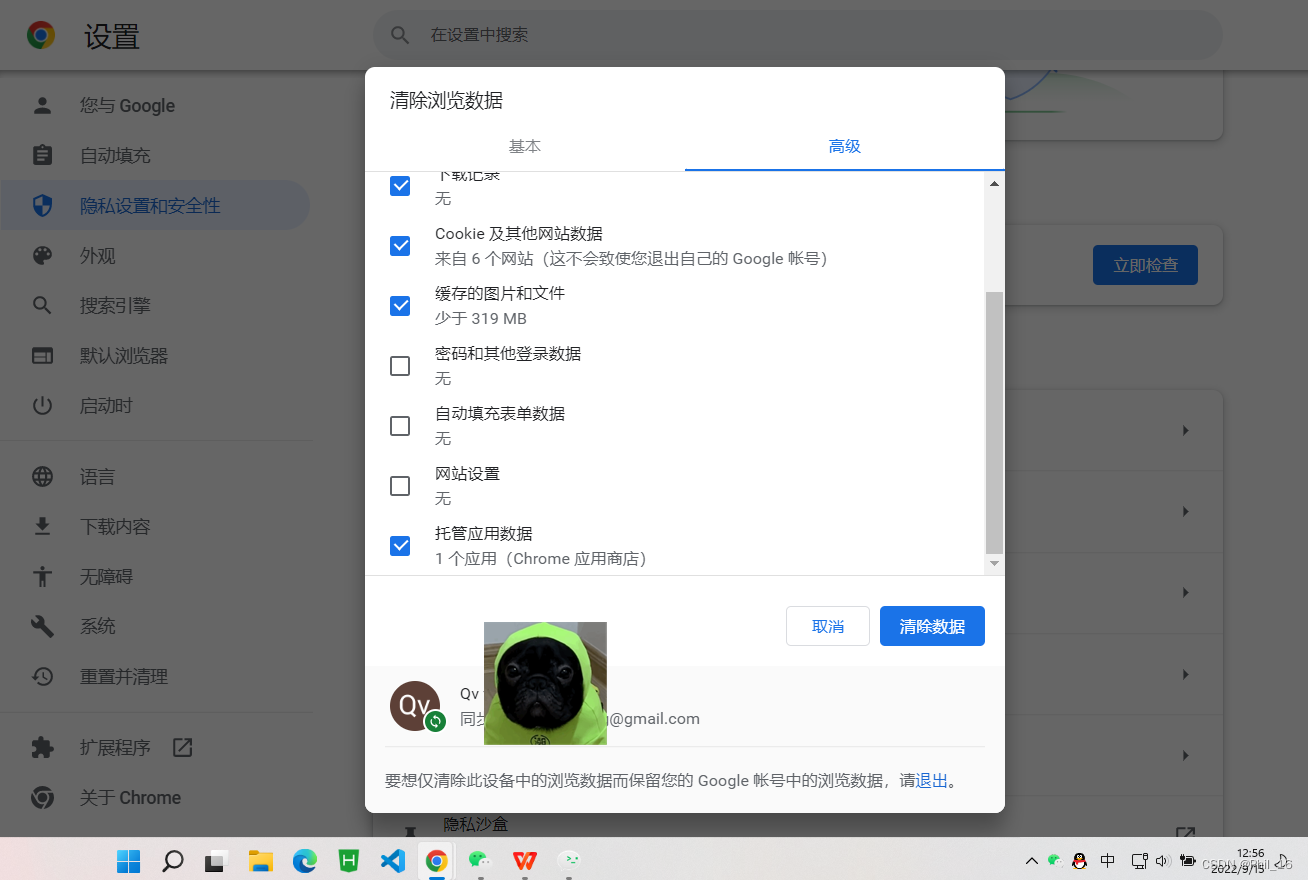Click 立即检查 button in background page
The width and height of the screenshot is (1308, 880).
[1145, 266]
